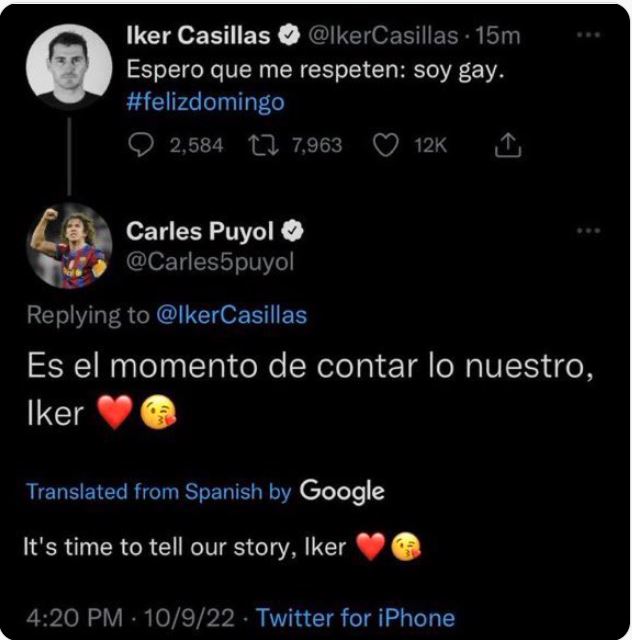
Task: Like the tweet using the heart icon
Action: [386, 146]
